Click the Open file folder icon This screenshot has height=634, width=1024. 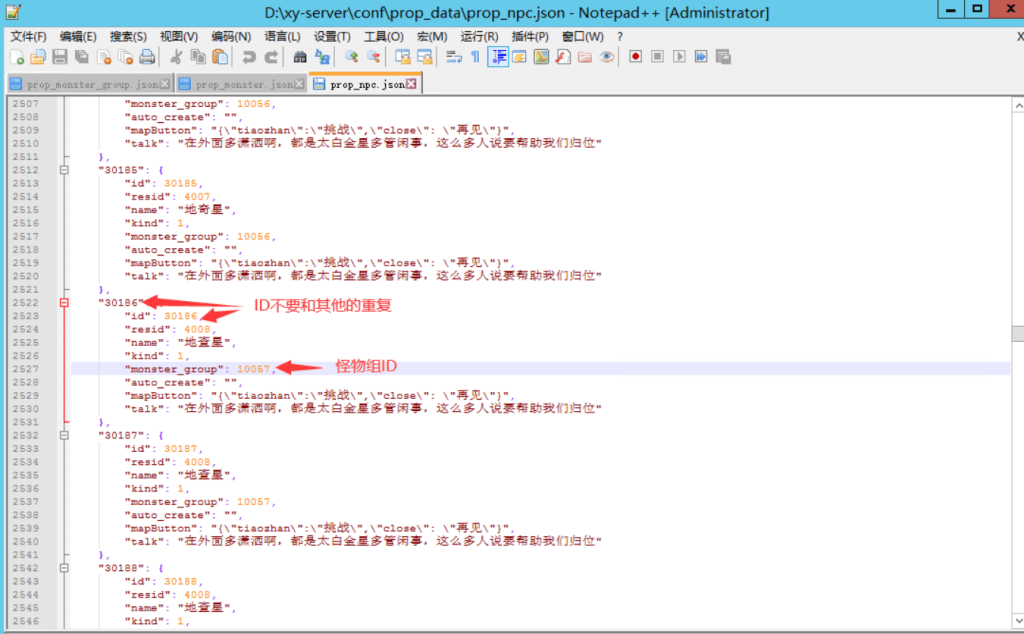[38, 57]
